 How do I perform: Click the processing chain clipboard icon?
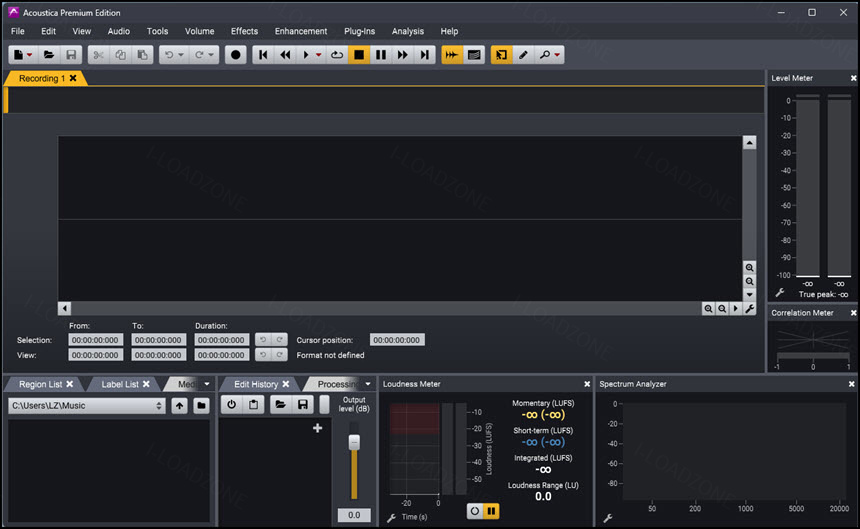coord(253,405)
